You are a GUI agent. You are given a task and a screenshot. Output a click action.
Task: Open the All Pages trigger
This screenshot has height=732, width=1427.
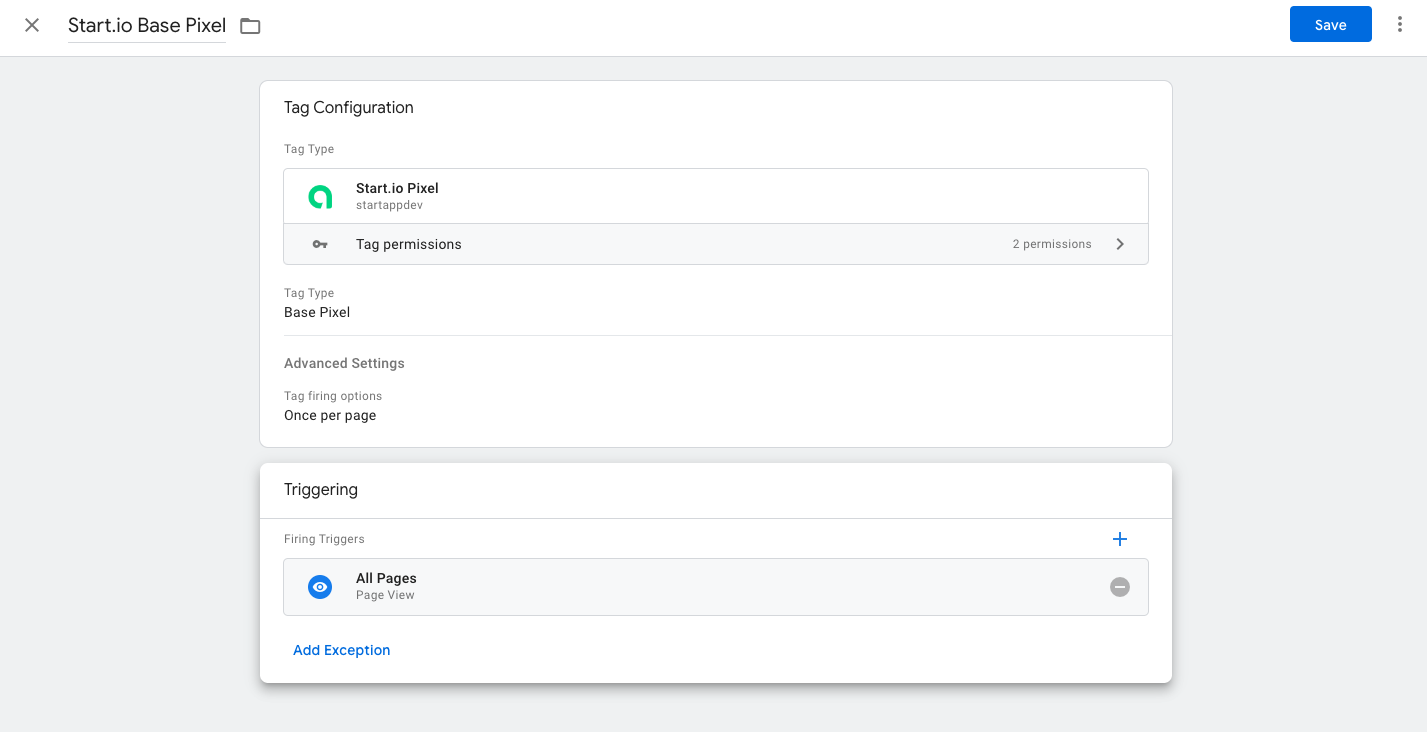pos(716,587)
